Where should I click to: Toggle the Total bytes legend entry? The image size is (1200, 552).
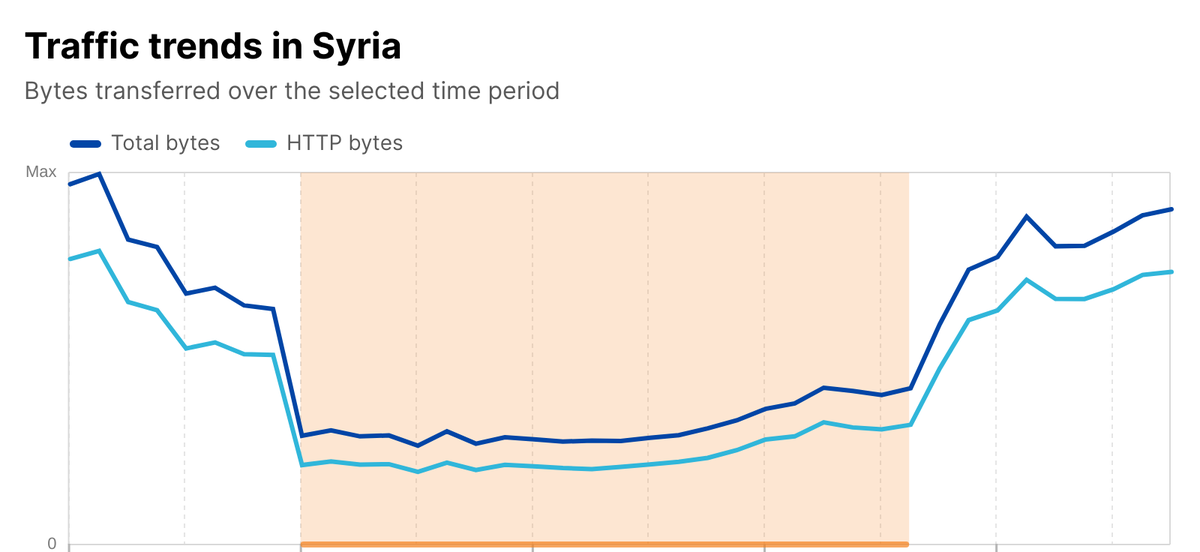pyautogui.click(x=165, y=143)
